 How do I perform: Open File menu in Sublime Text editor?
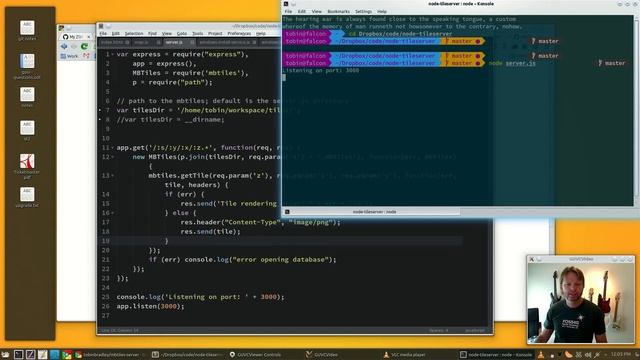click(103, 33)
